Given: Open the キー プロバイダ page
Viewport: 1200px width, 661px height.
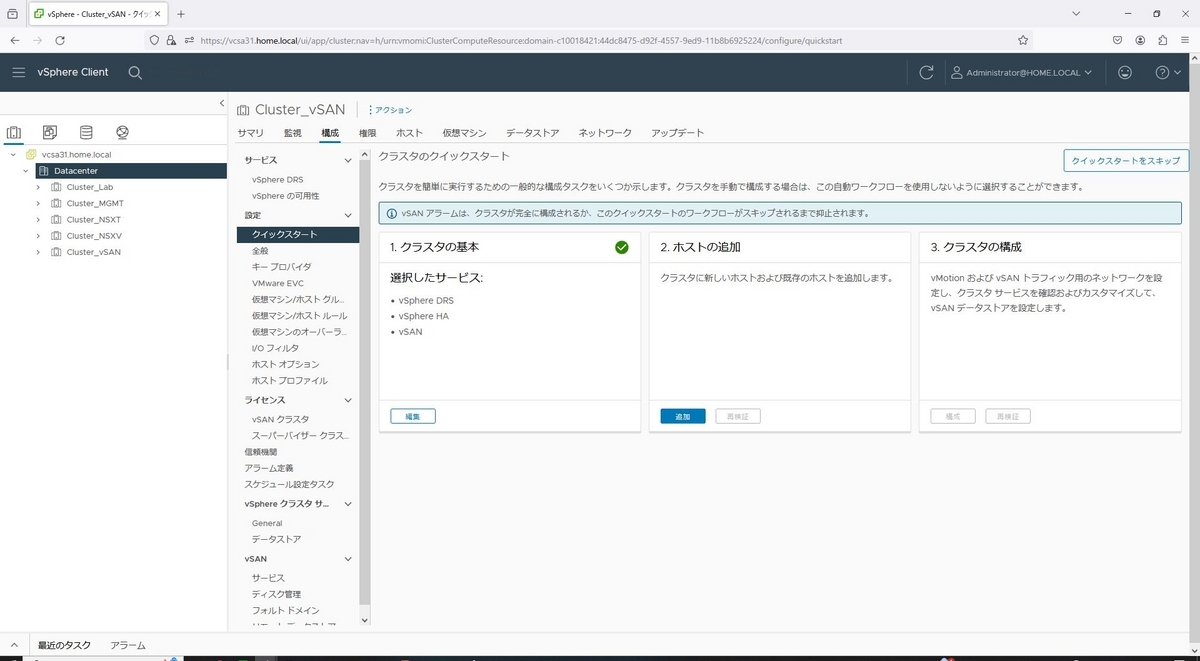Looking at the screenshot, I should [x=282, y=267].
